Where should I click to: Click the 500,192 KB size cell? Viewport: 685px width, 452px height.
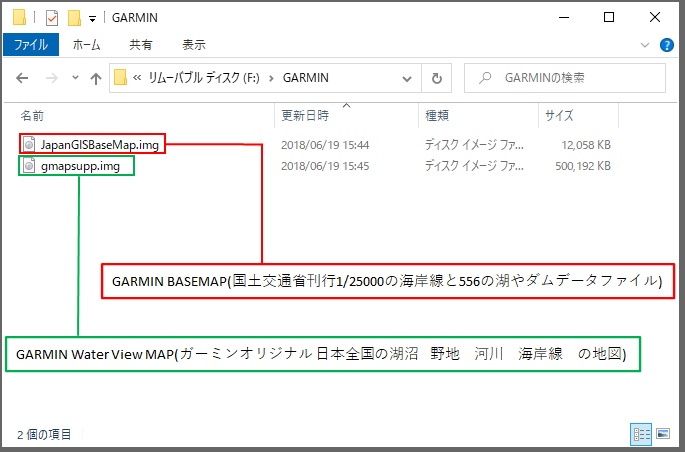[583, 166]
